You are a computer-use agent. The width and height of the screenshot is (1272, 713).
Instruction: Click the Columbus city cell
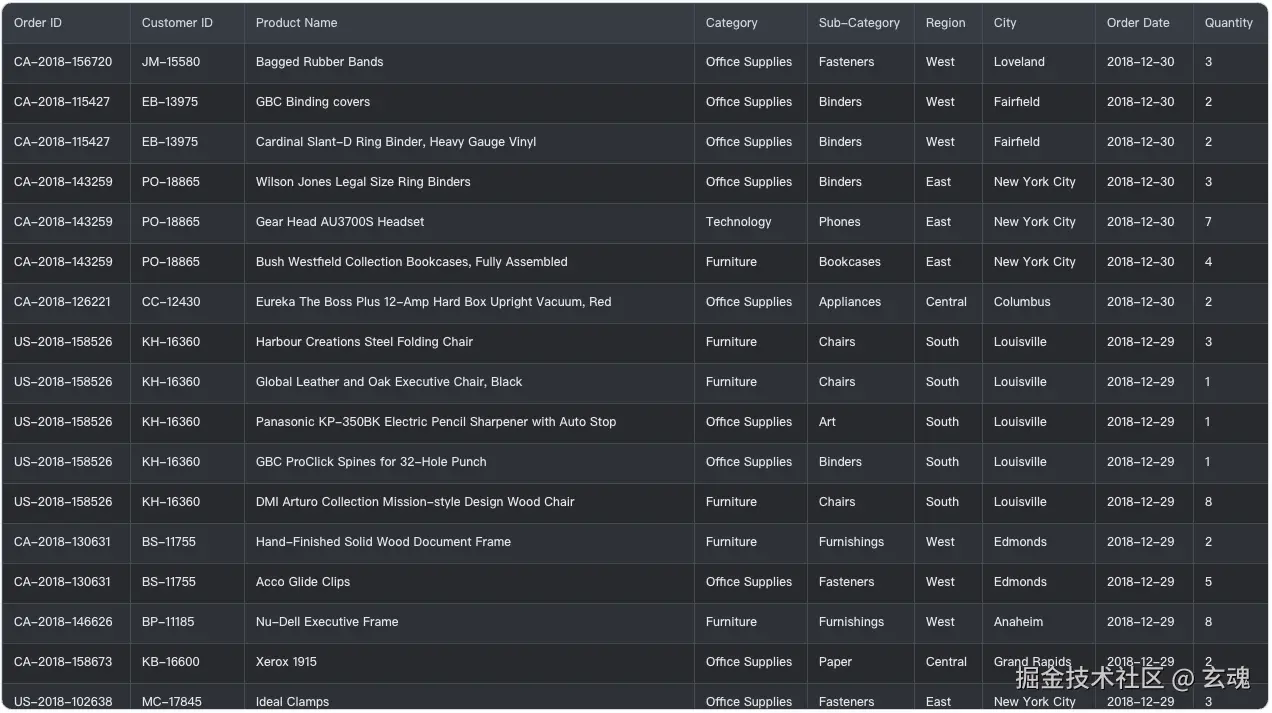[x=1022, y=302]
